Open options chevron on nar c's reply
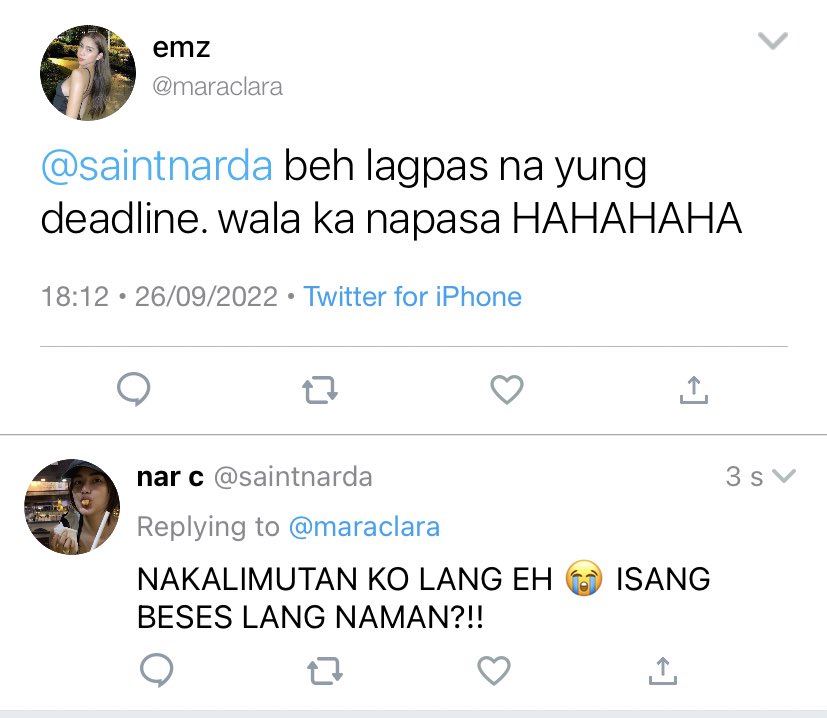Viewport: 827px width, 718px height. coord(783,476)
